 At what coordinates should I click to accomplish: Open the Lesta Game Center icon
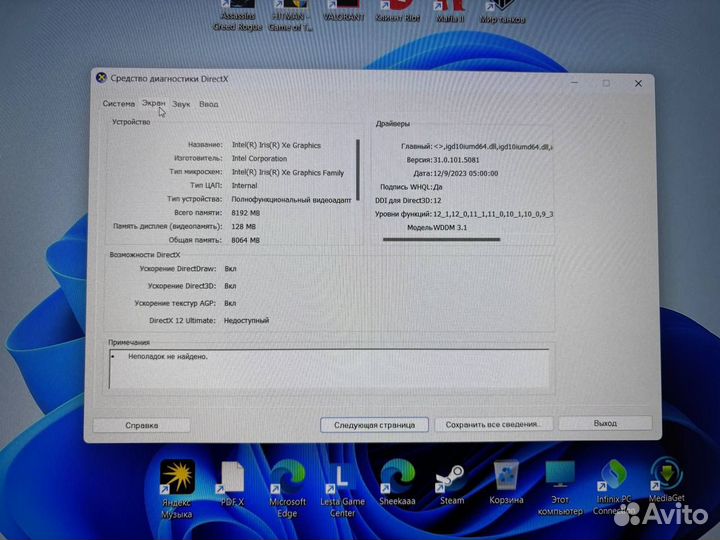(342, 475)
